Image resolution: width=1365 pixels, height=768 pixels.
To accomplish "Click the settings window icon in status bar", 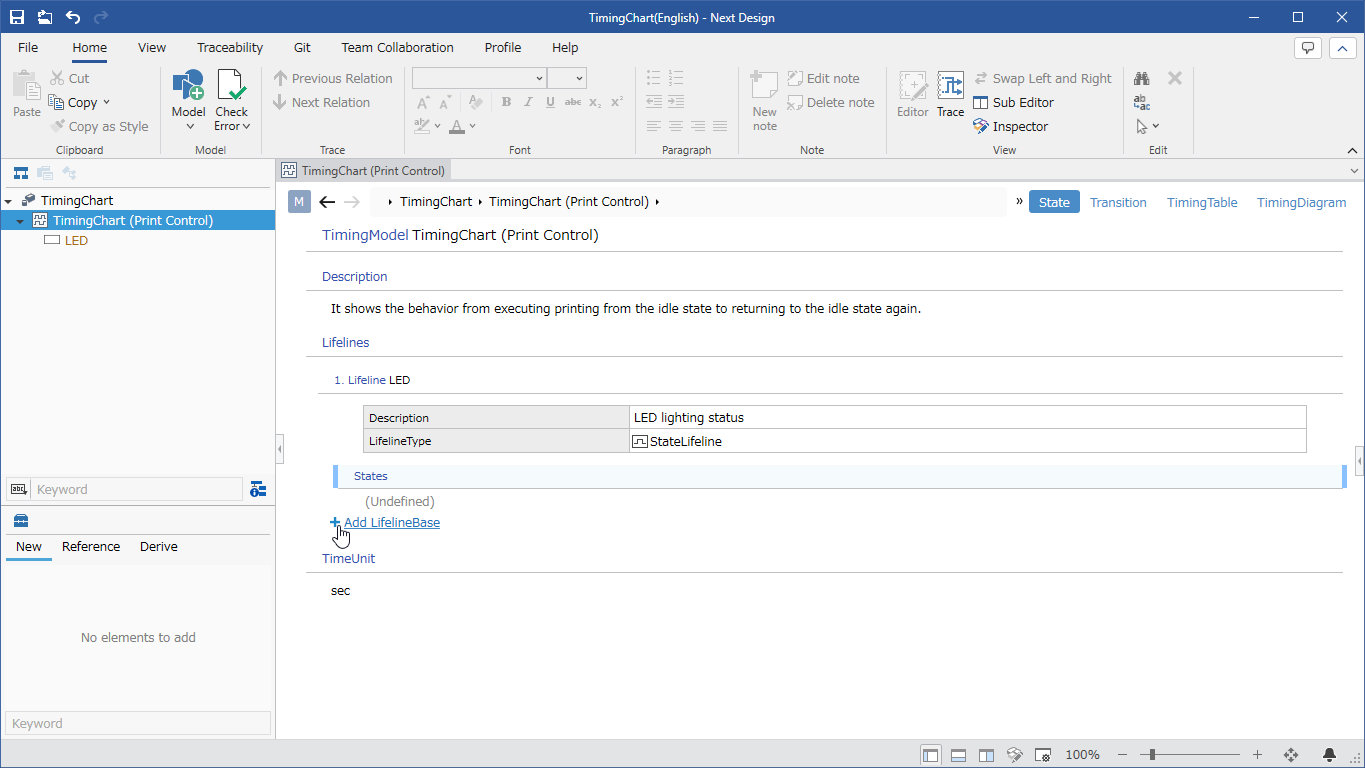I will 1042,755.
